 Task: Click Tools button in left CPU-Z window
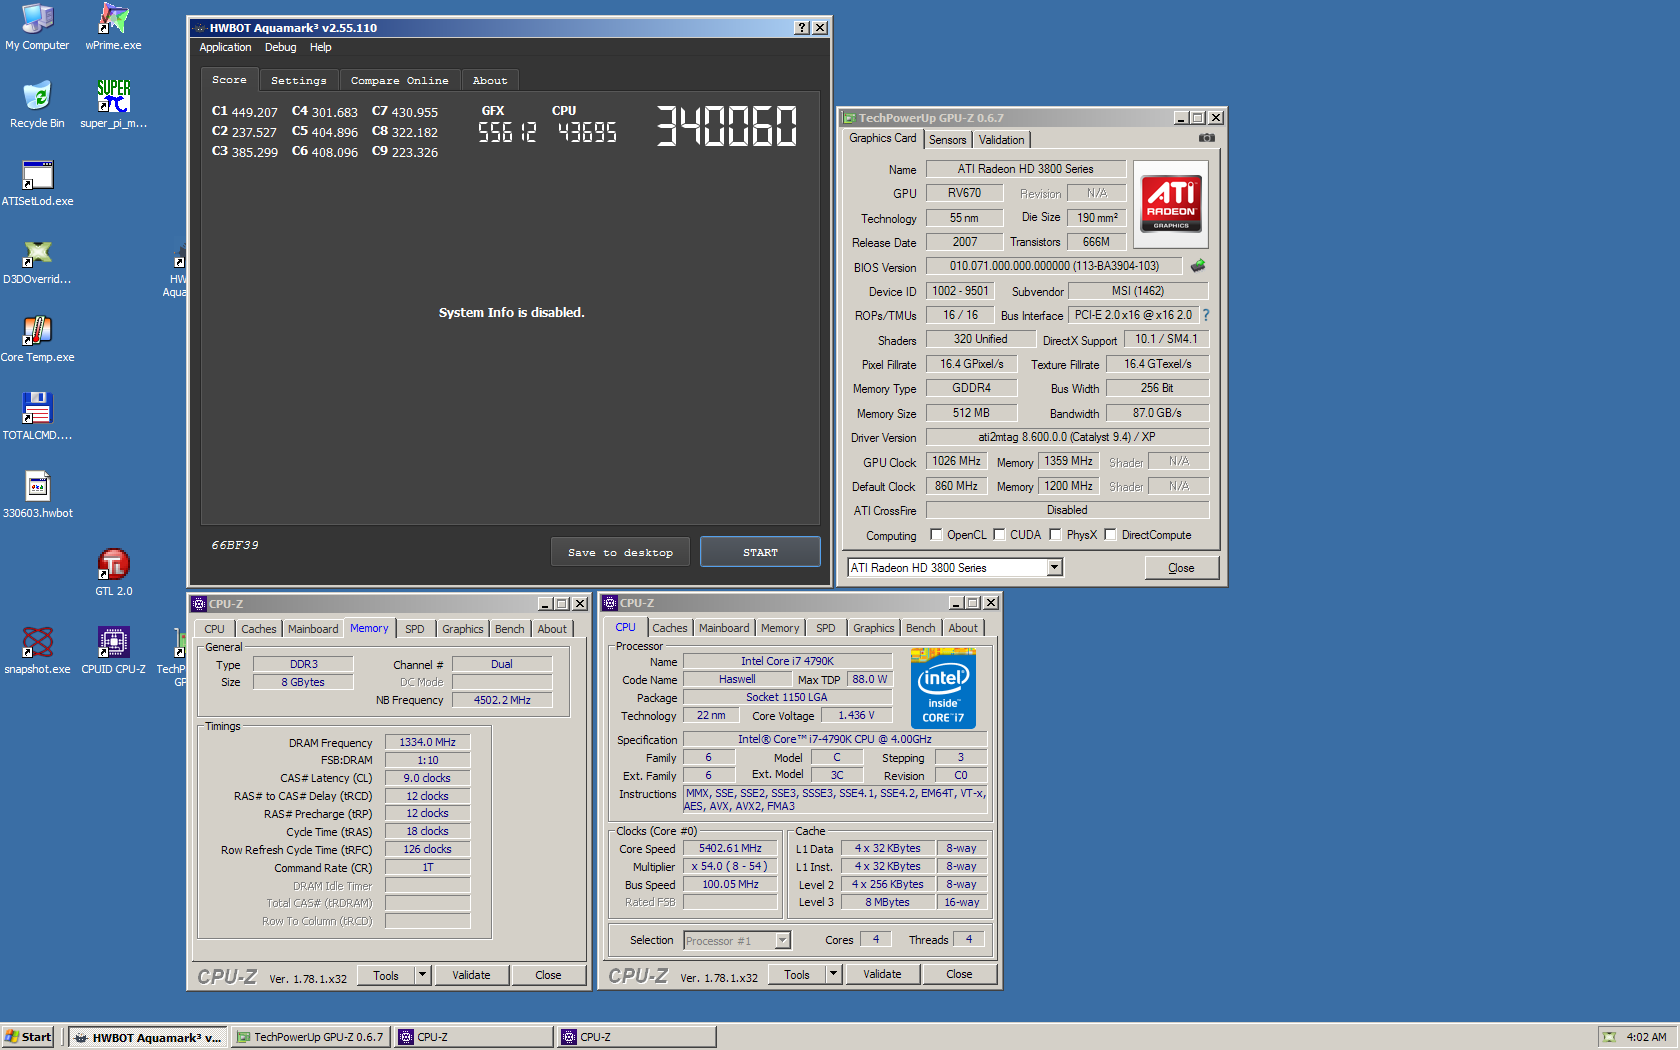(386, 975)
